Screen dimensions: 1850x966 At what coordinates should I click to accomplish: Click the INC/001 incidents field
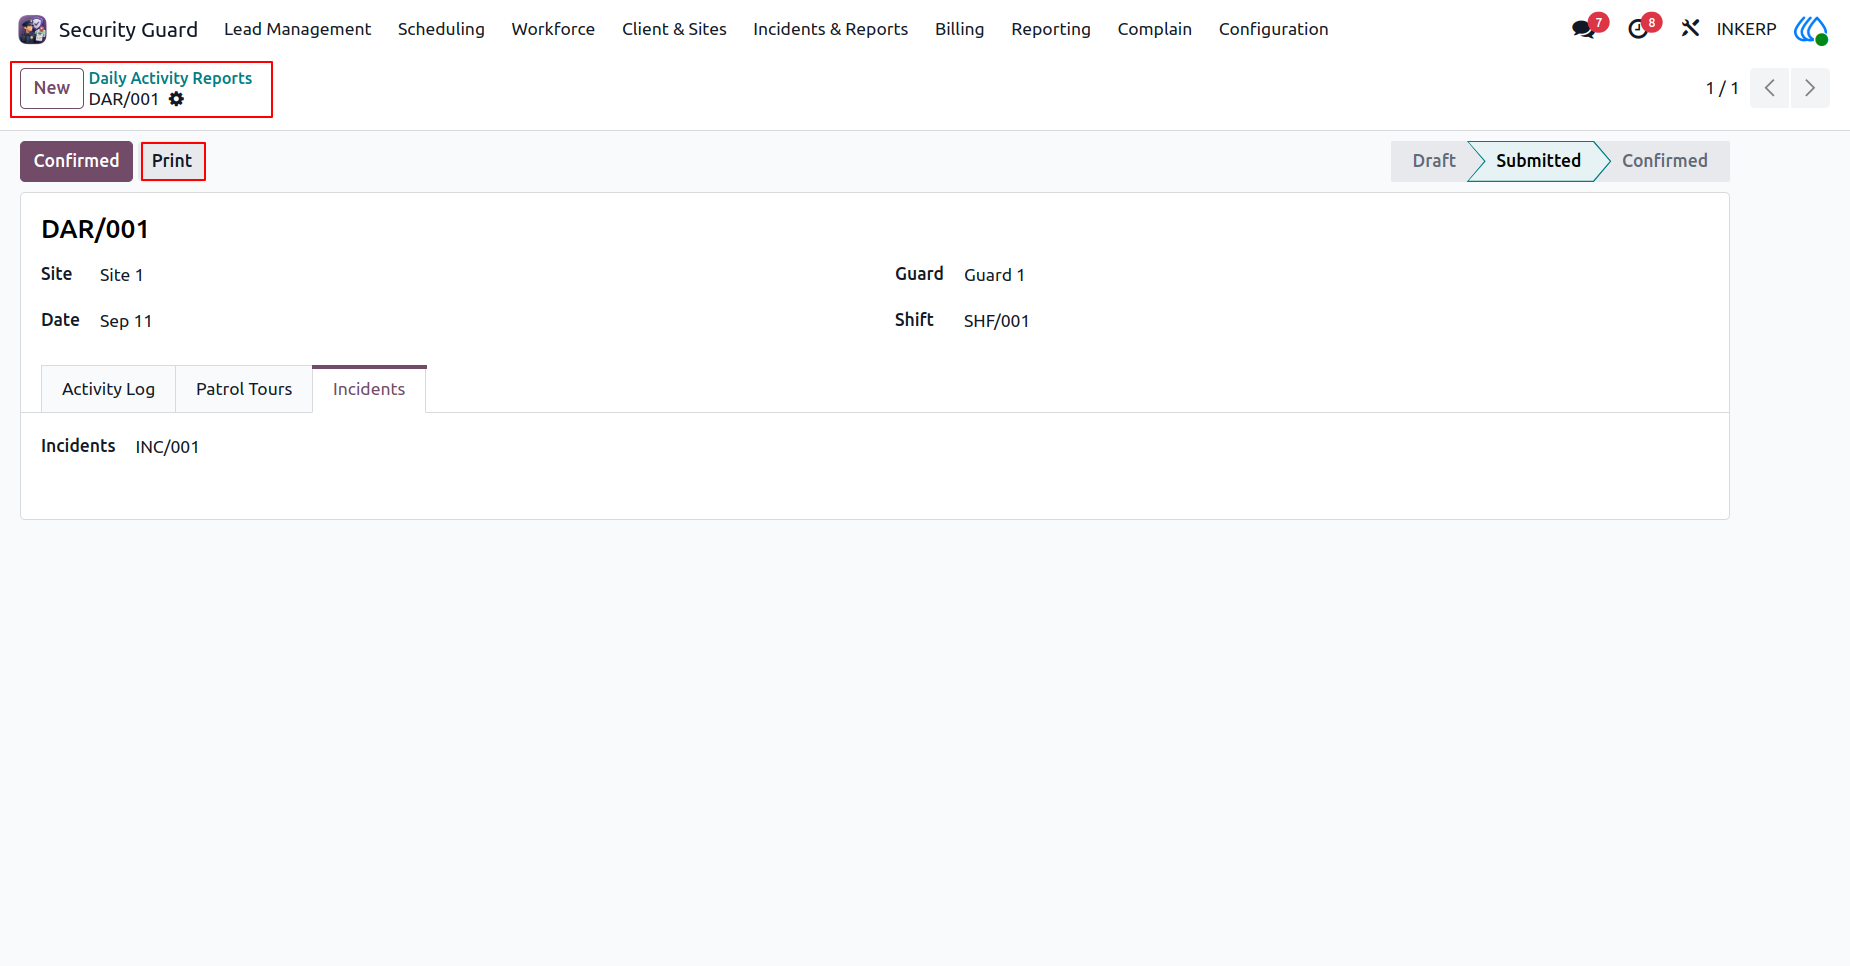point(167,447)
